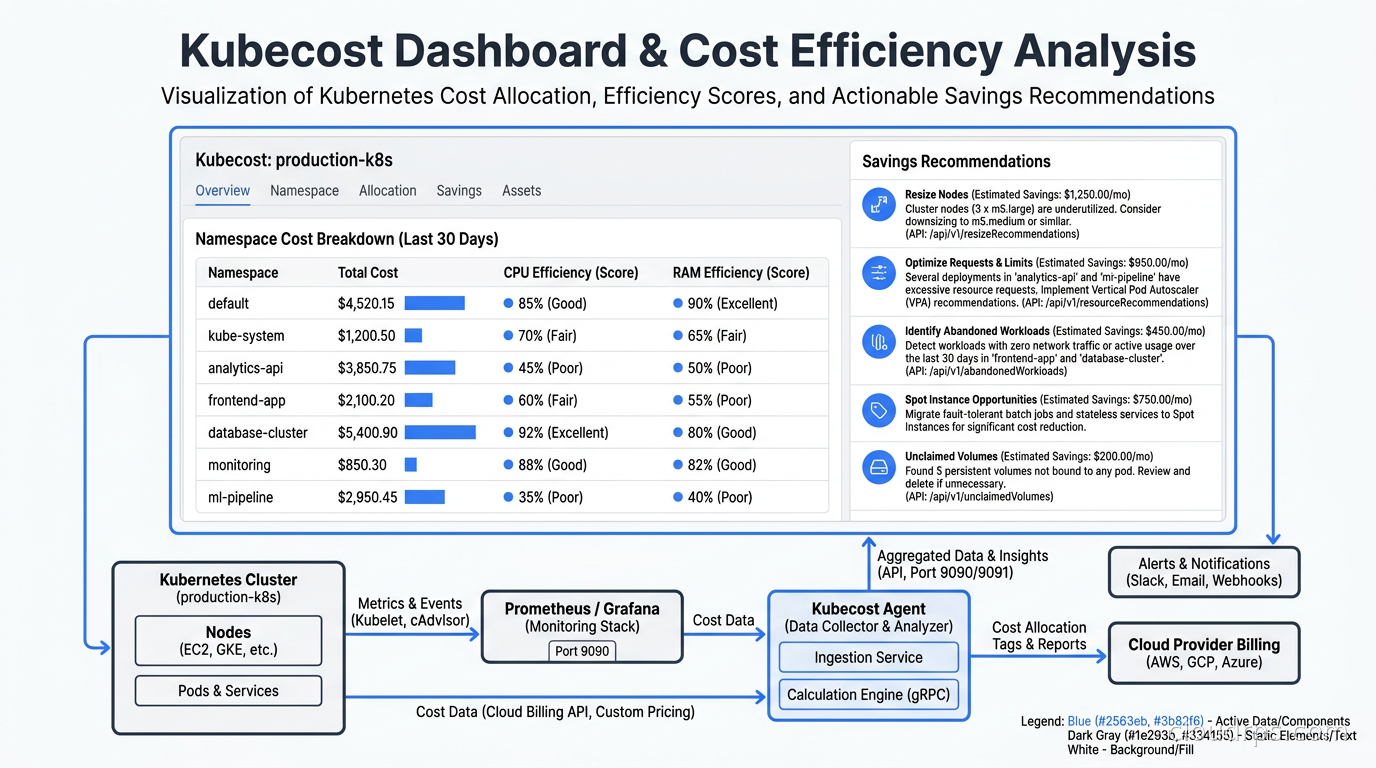Screen dimensions: 1376x768
Task: Click the Identify Abandoned Workloads icon
Action: point(879,342)
